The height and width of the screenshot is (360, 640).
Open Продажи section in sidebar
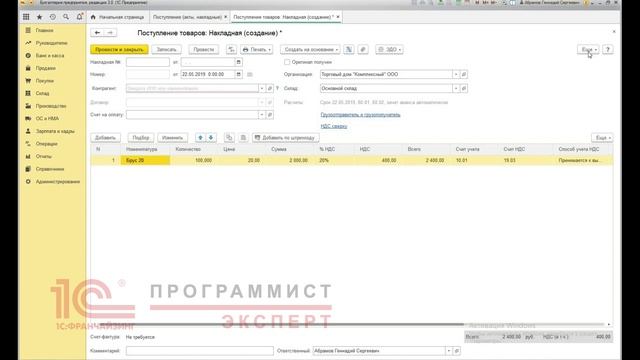(45, 68)
